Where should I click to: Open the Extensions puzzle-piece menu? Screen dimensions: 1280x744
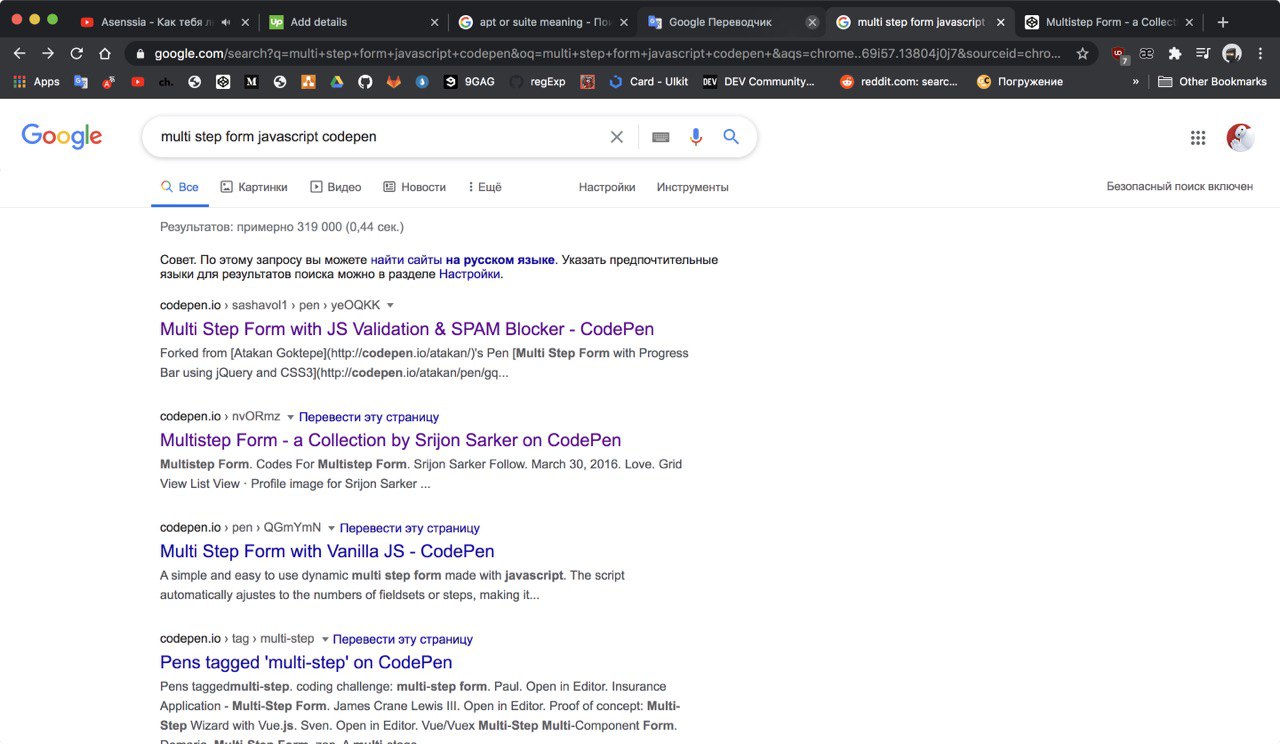pos(1175,53)
